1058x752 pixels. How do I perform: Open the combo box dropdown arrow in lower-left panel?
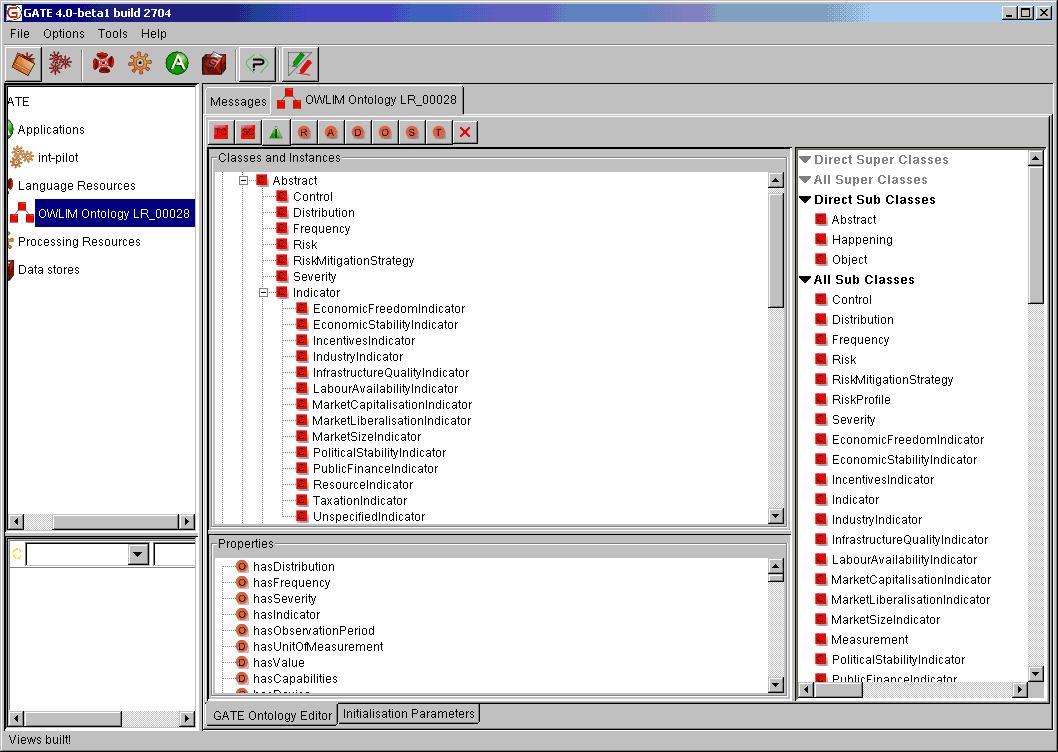(x=138, y=555)
